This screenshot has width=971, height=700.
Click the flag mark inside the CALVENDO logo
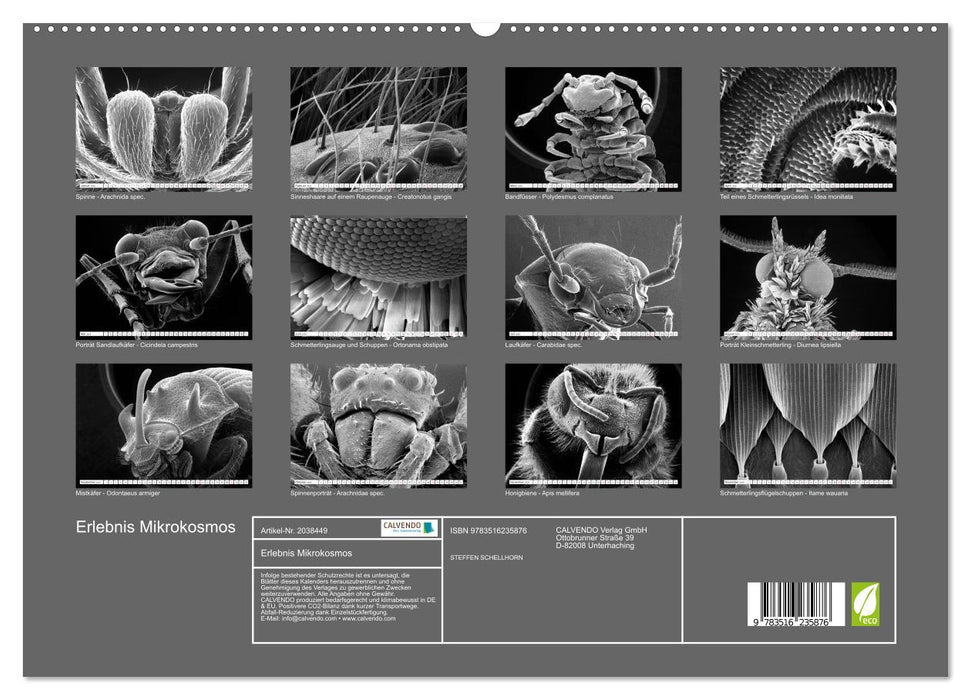point(429,528)
